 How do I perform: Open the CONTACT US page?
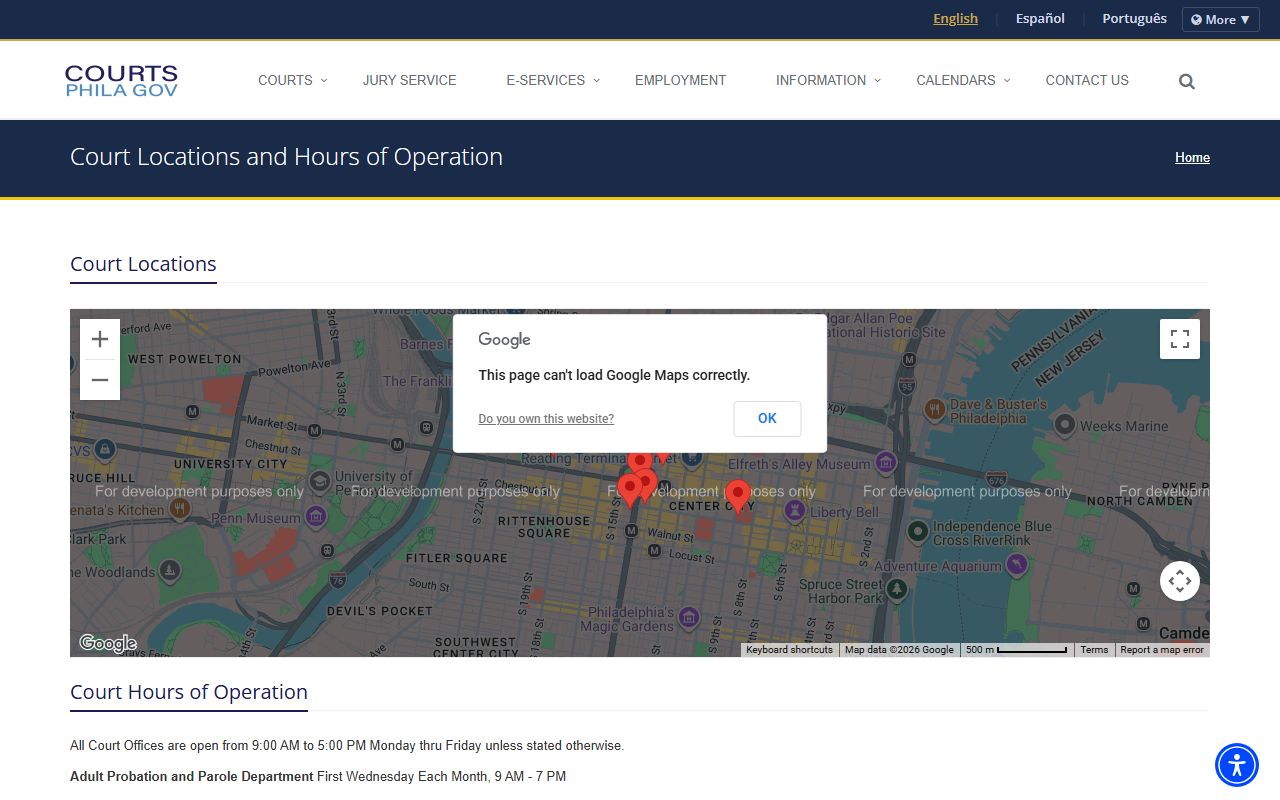coord(1087,81)
